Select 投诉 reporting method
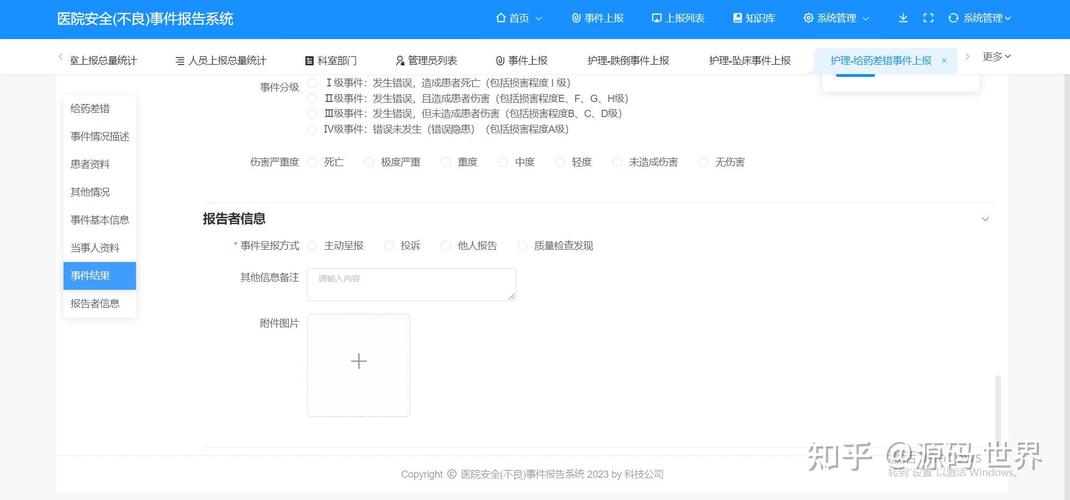1070x500 pixels. [x=389, y=246]
